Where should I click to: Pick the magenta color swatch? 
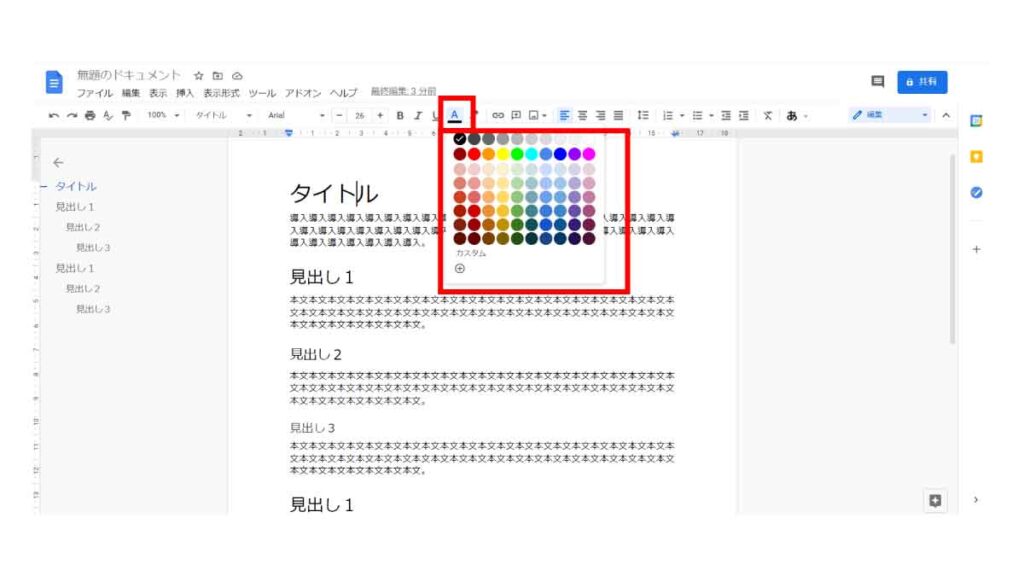(589, 154)
